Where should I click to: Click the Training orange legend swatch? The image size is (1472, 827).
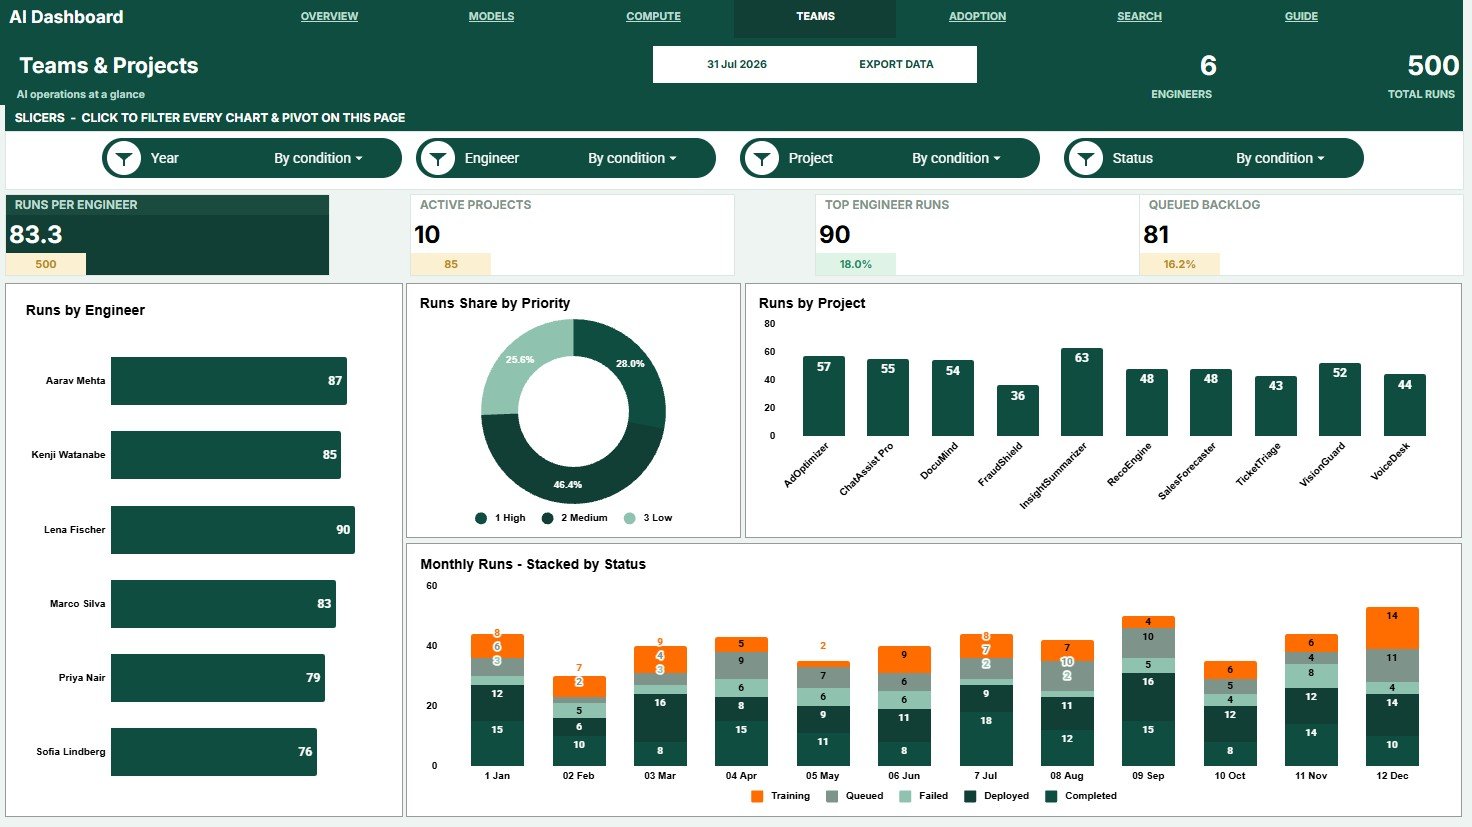[757, 796]
